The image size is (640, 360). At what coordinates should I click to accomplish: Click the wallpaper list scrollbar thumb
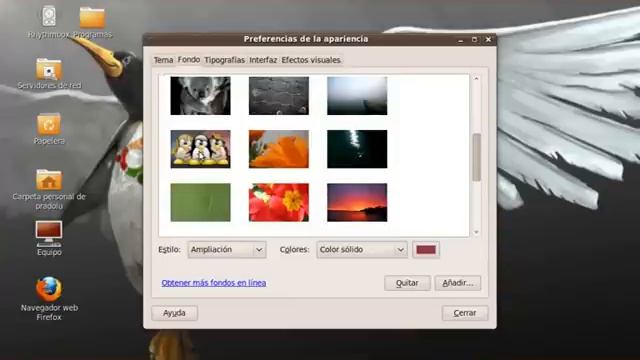(x=476, y=157)
